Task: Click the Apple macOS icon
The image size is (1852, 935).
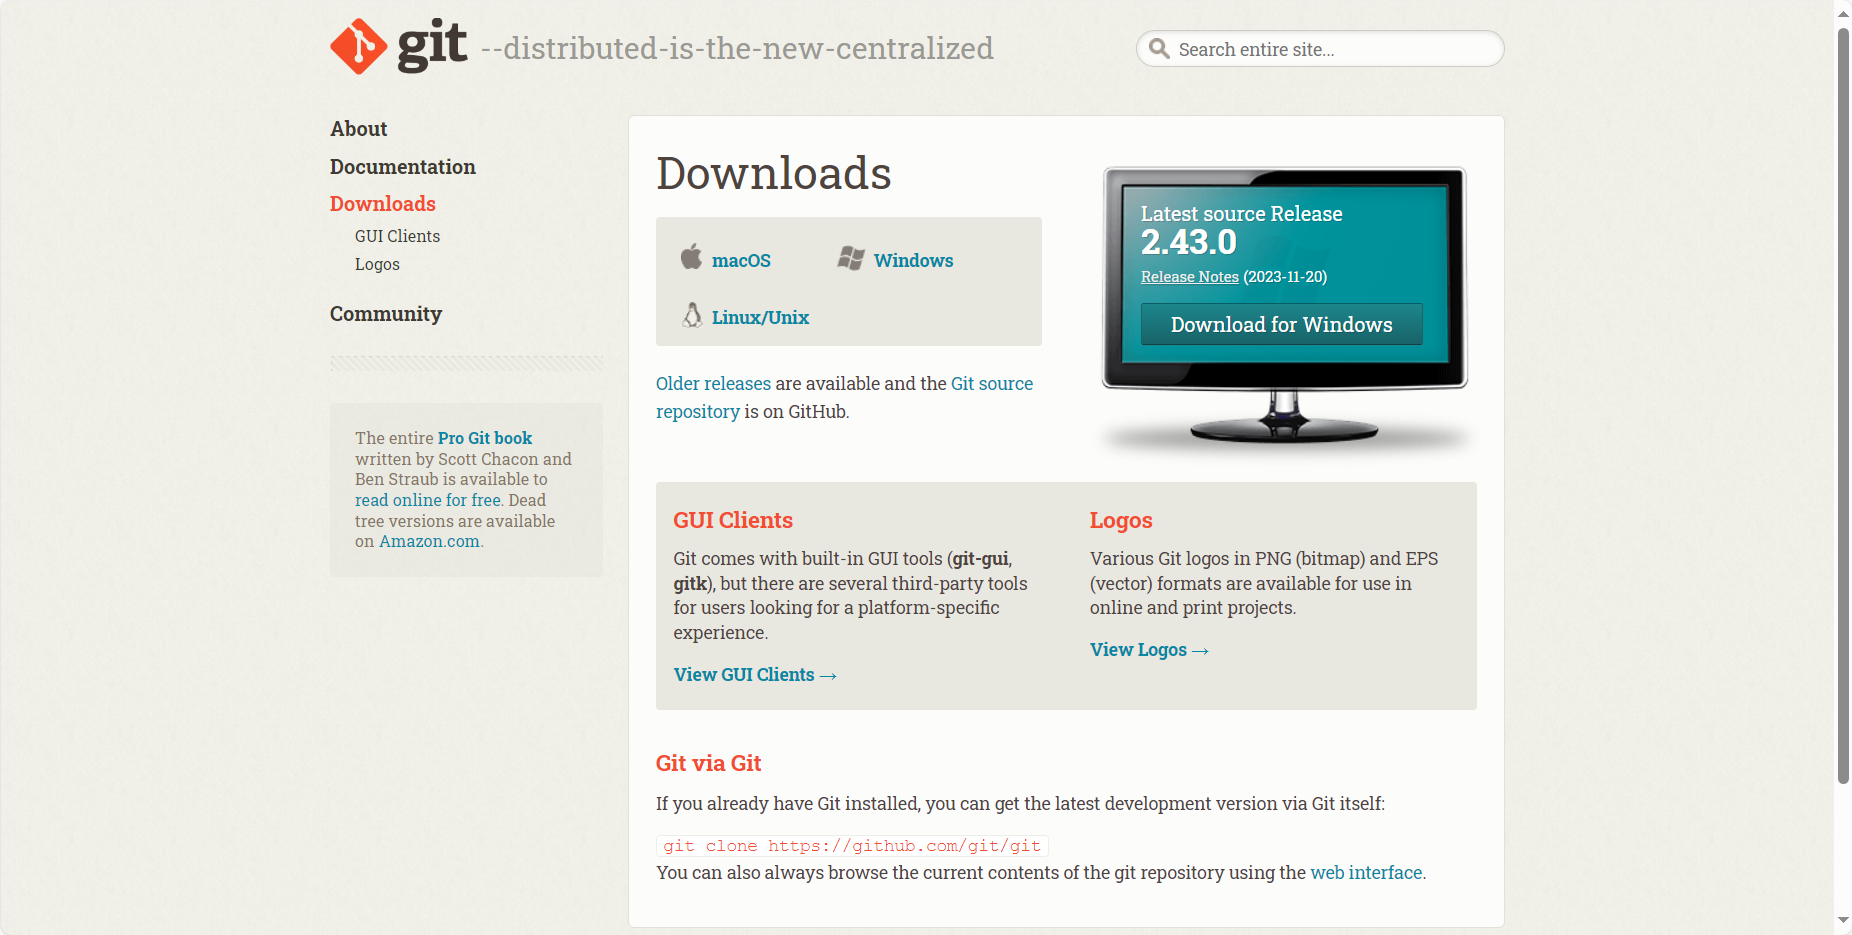Action: tap(691, 257)
